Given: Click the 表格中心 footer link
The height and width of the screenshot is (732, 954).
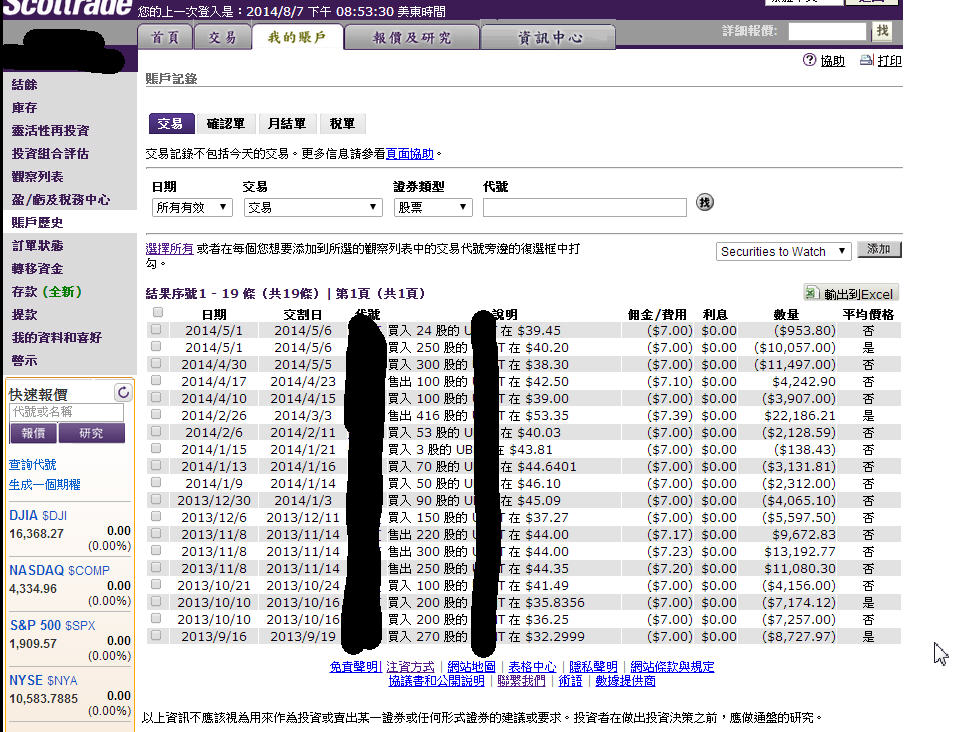Looking at the screenshot, I should coord(532,667).
